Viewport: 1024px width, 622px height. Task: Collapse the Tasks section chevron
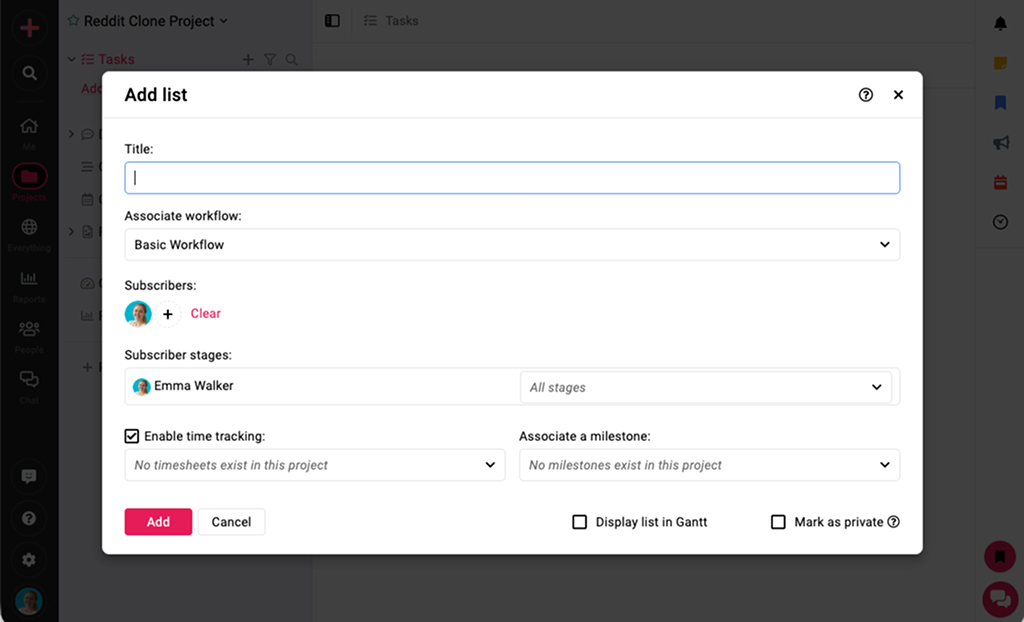coord(71,59)
